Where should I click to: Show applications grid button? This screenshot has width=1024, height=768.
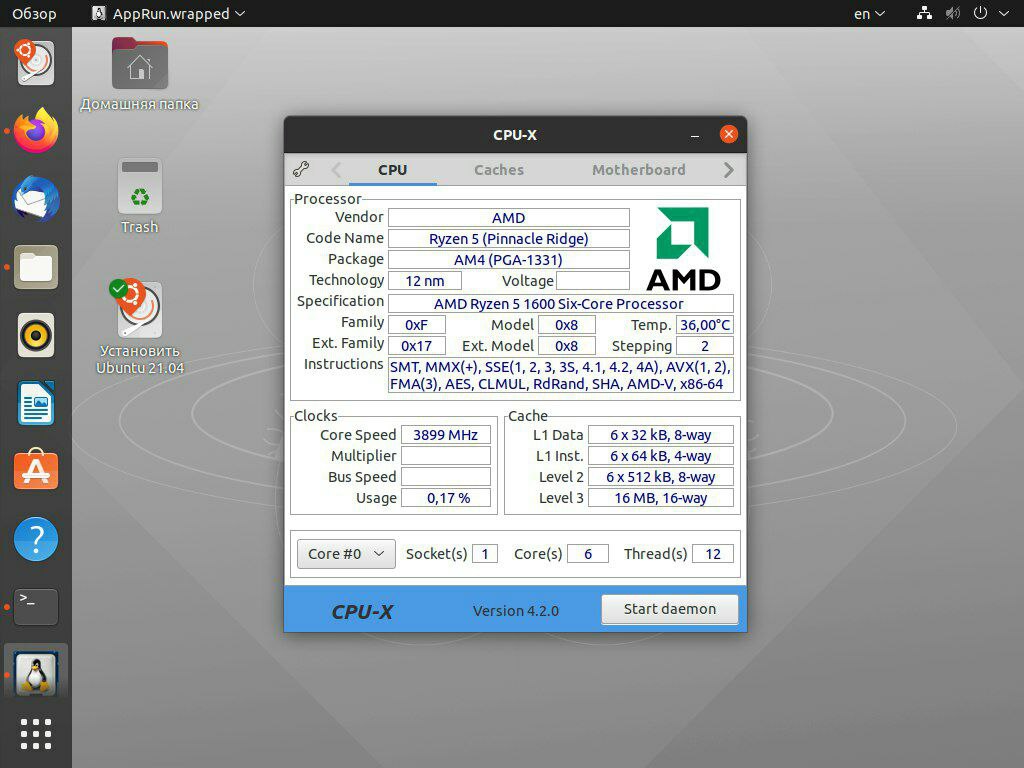coord(36,734)
